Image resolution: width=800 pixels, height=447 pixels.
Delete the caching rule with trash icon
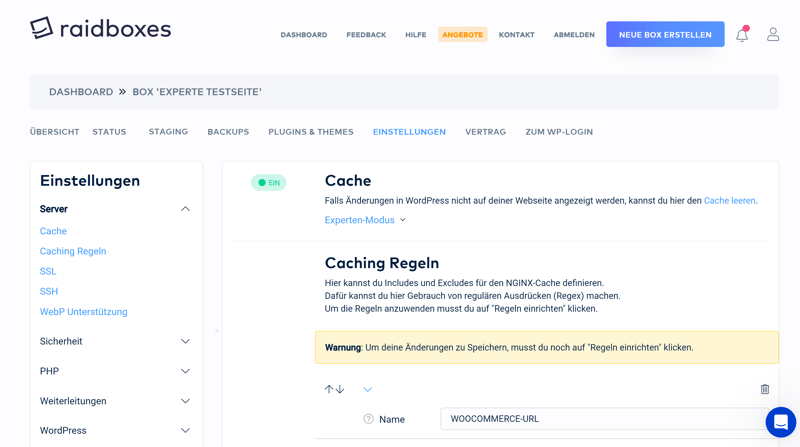coord(765,389)
